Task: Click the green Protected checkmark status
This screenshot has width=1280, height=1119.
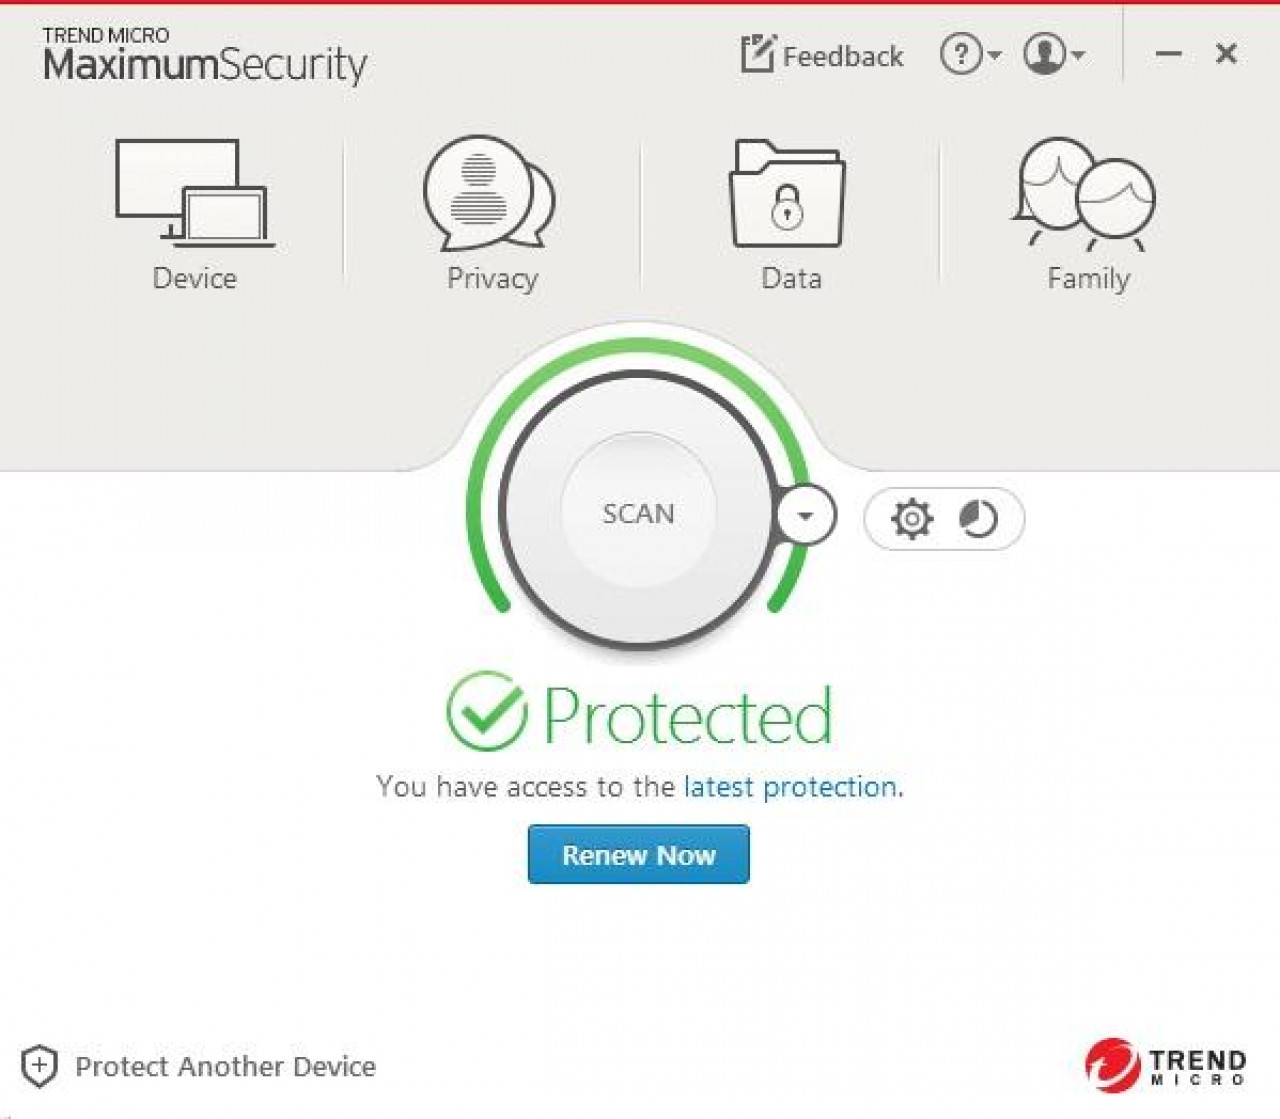Action: (486, 712)
